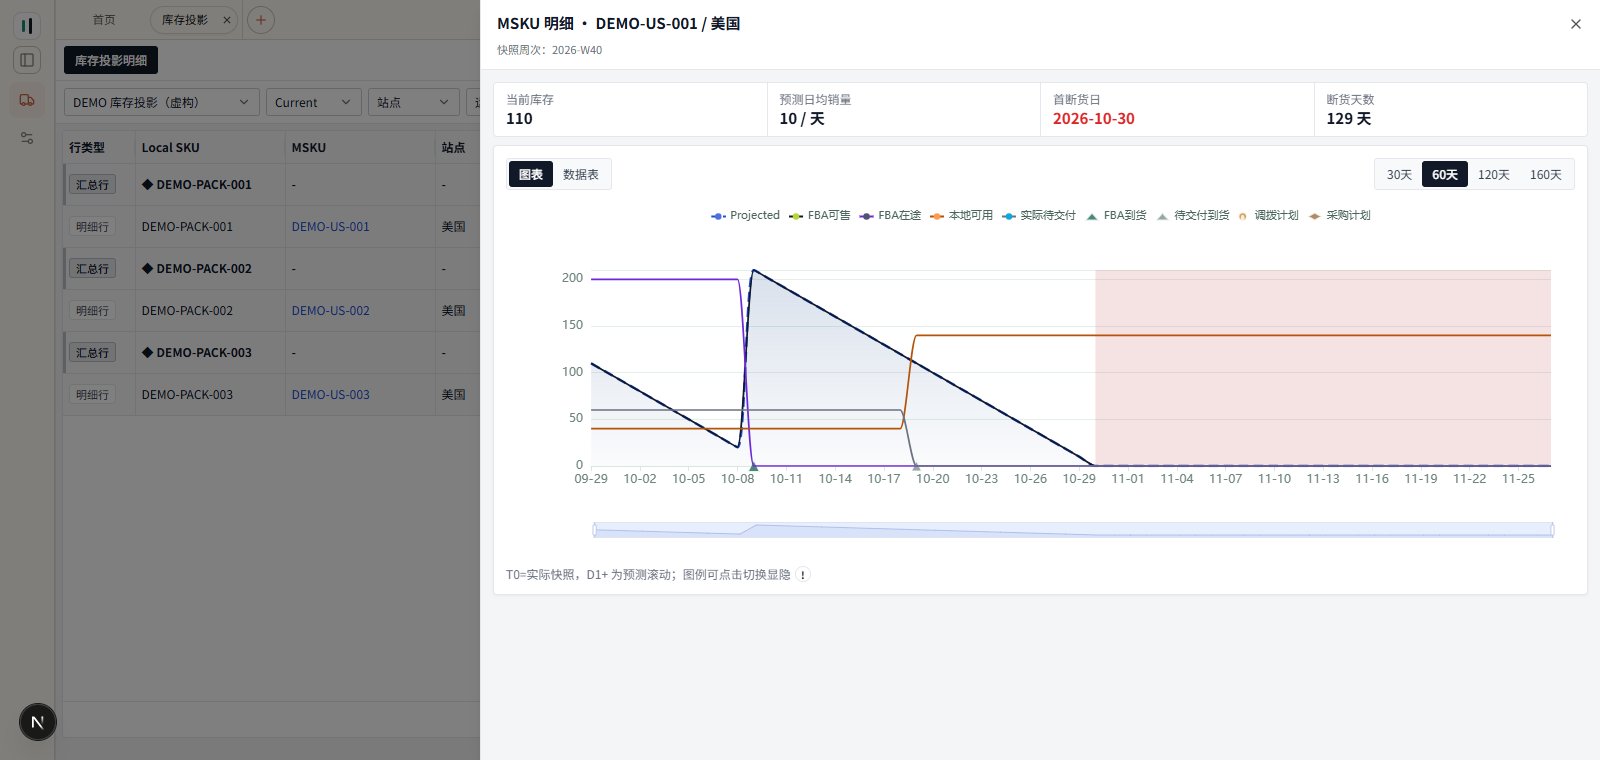Switch to the 数据表 data table tab
The image size is (1600, 760).
click(x=581, y=175)
